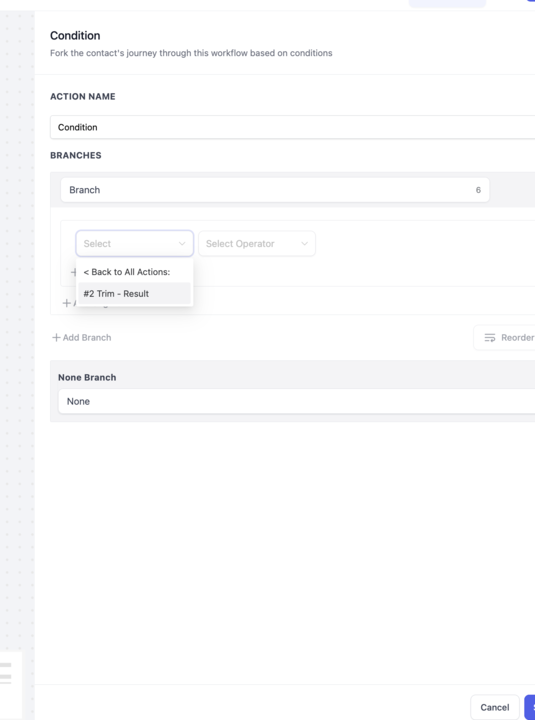
Task: Choose #2 Trim - Result option
Action: click(x=134, y=293)
